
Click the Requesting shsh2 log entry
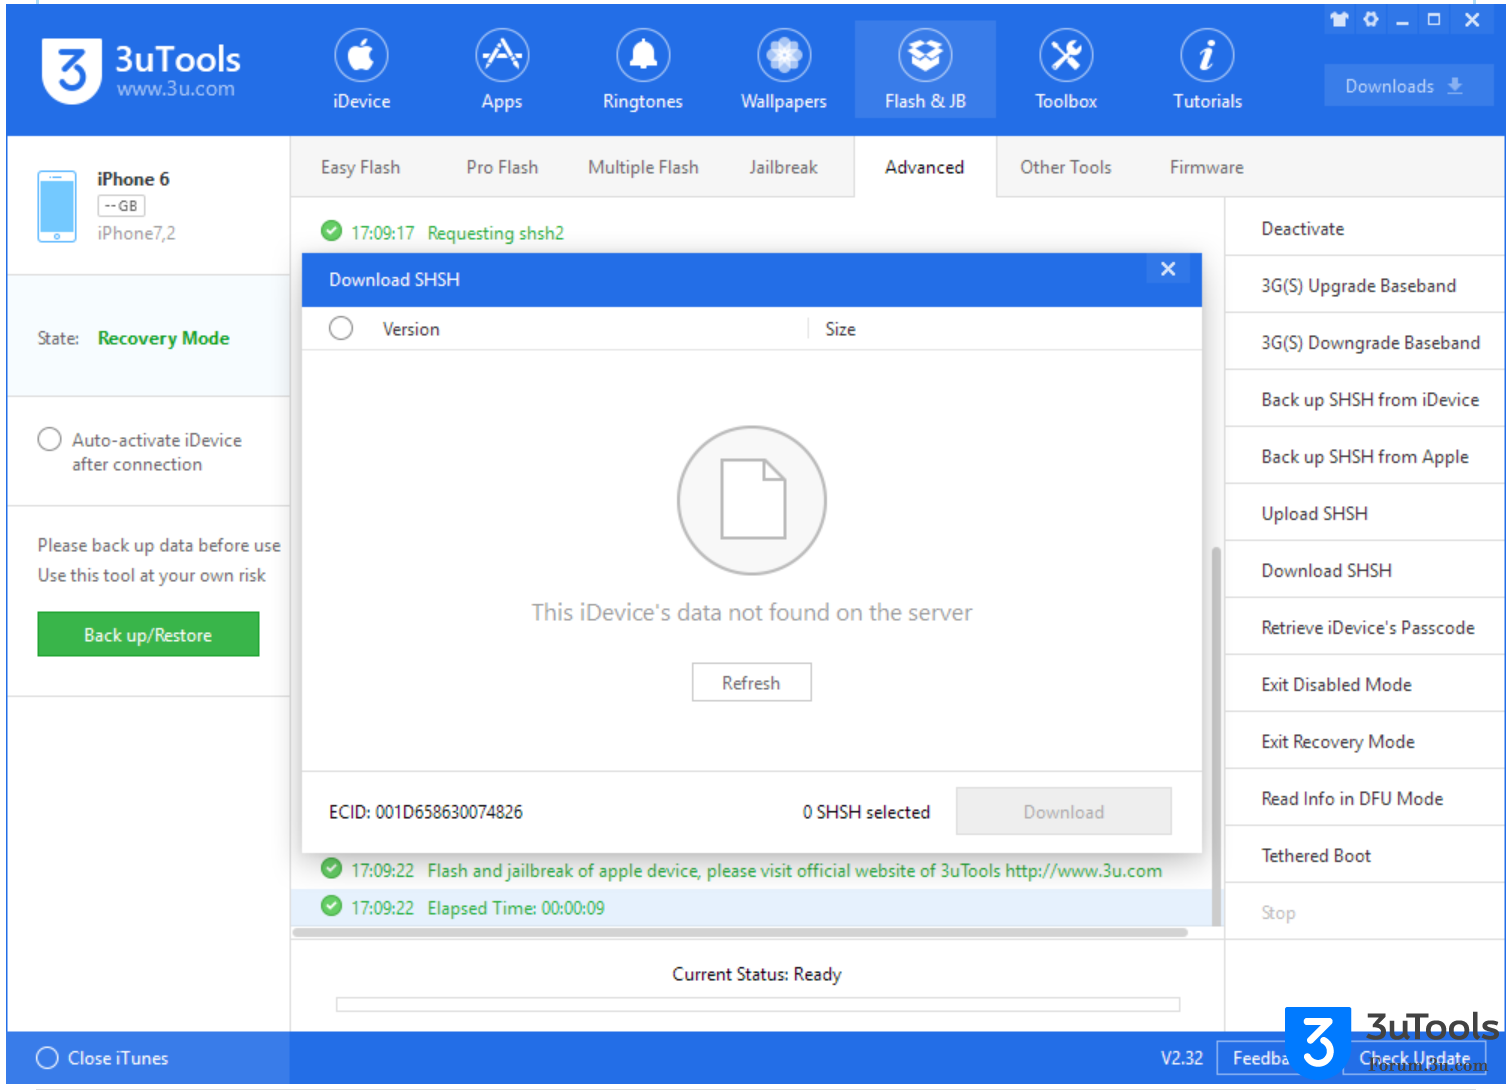[496, 232]
